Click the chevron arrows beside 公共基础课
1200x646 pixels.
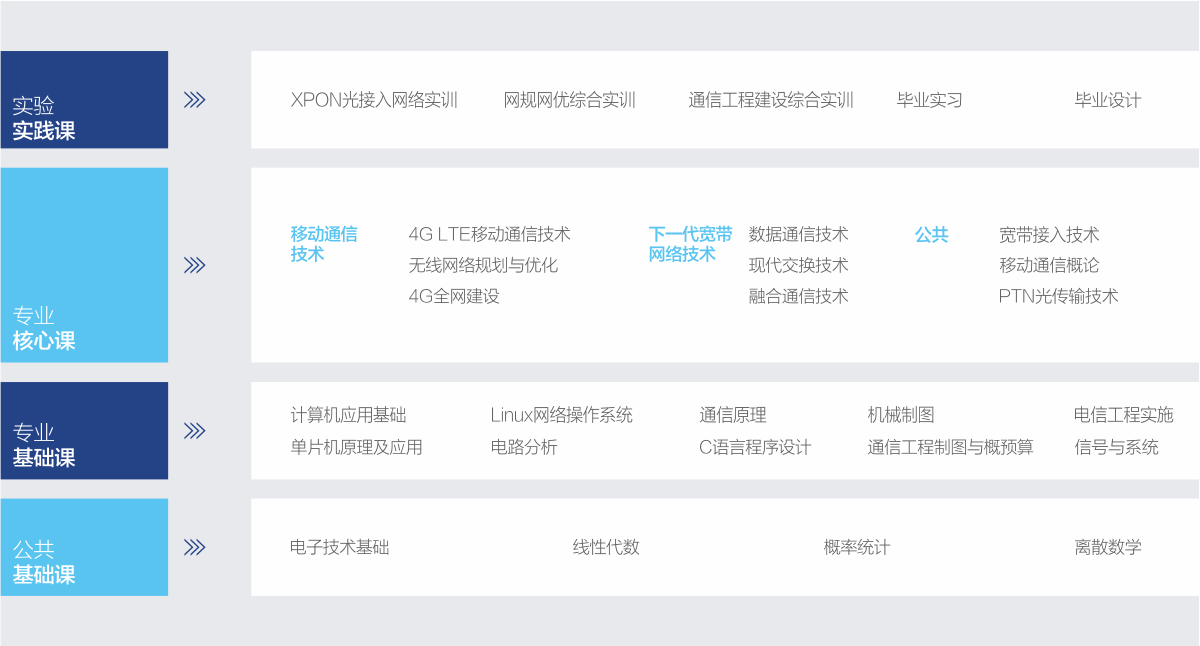[195, 547]
